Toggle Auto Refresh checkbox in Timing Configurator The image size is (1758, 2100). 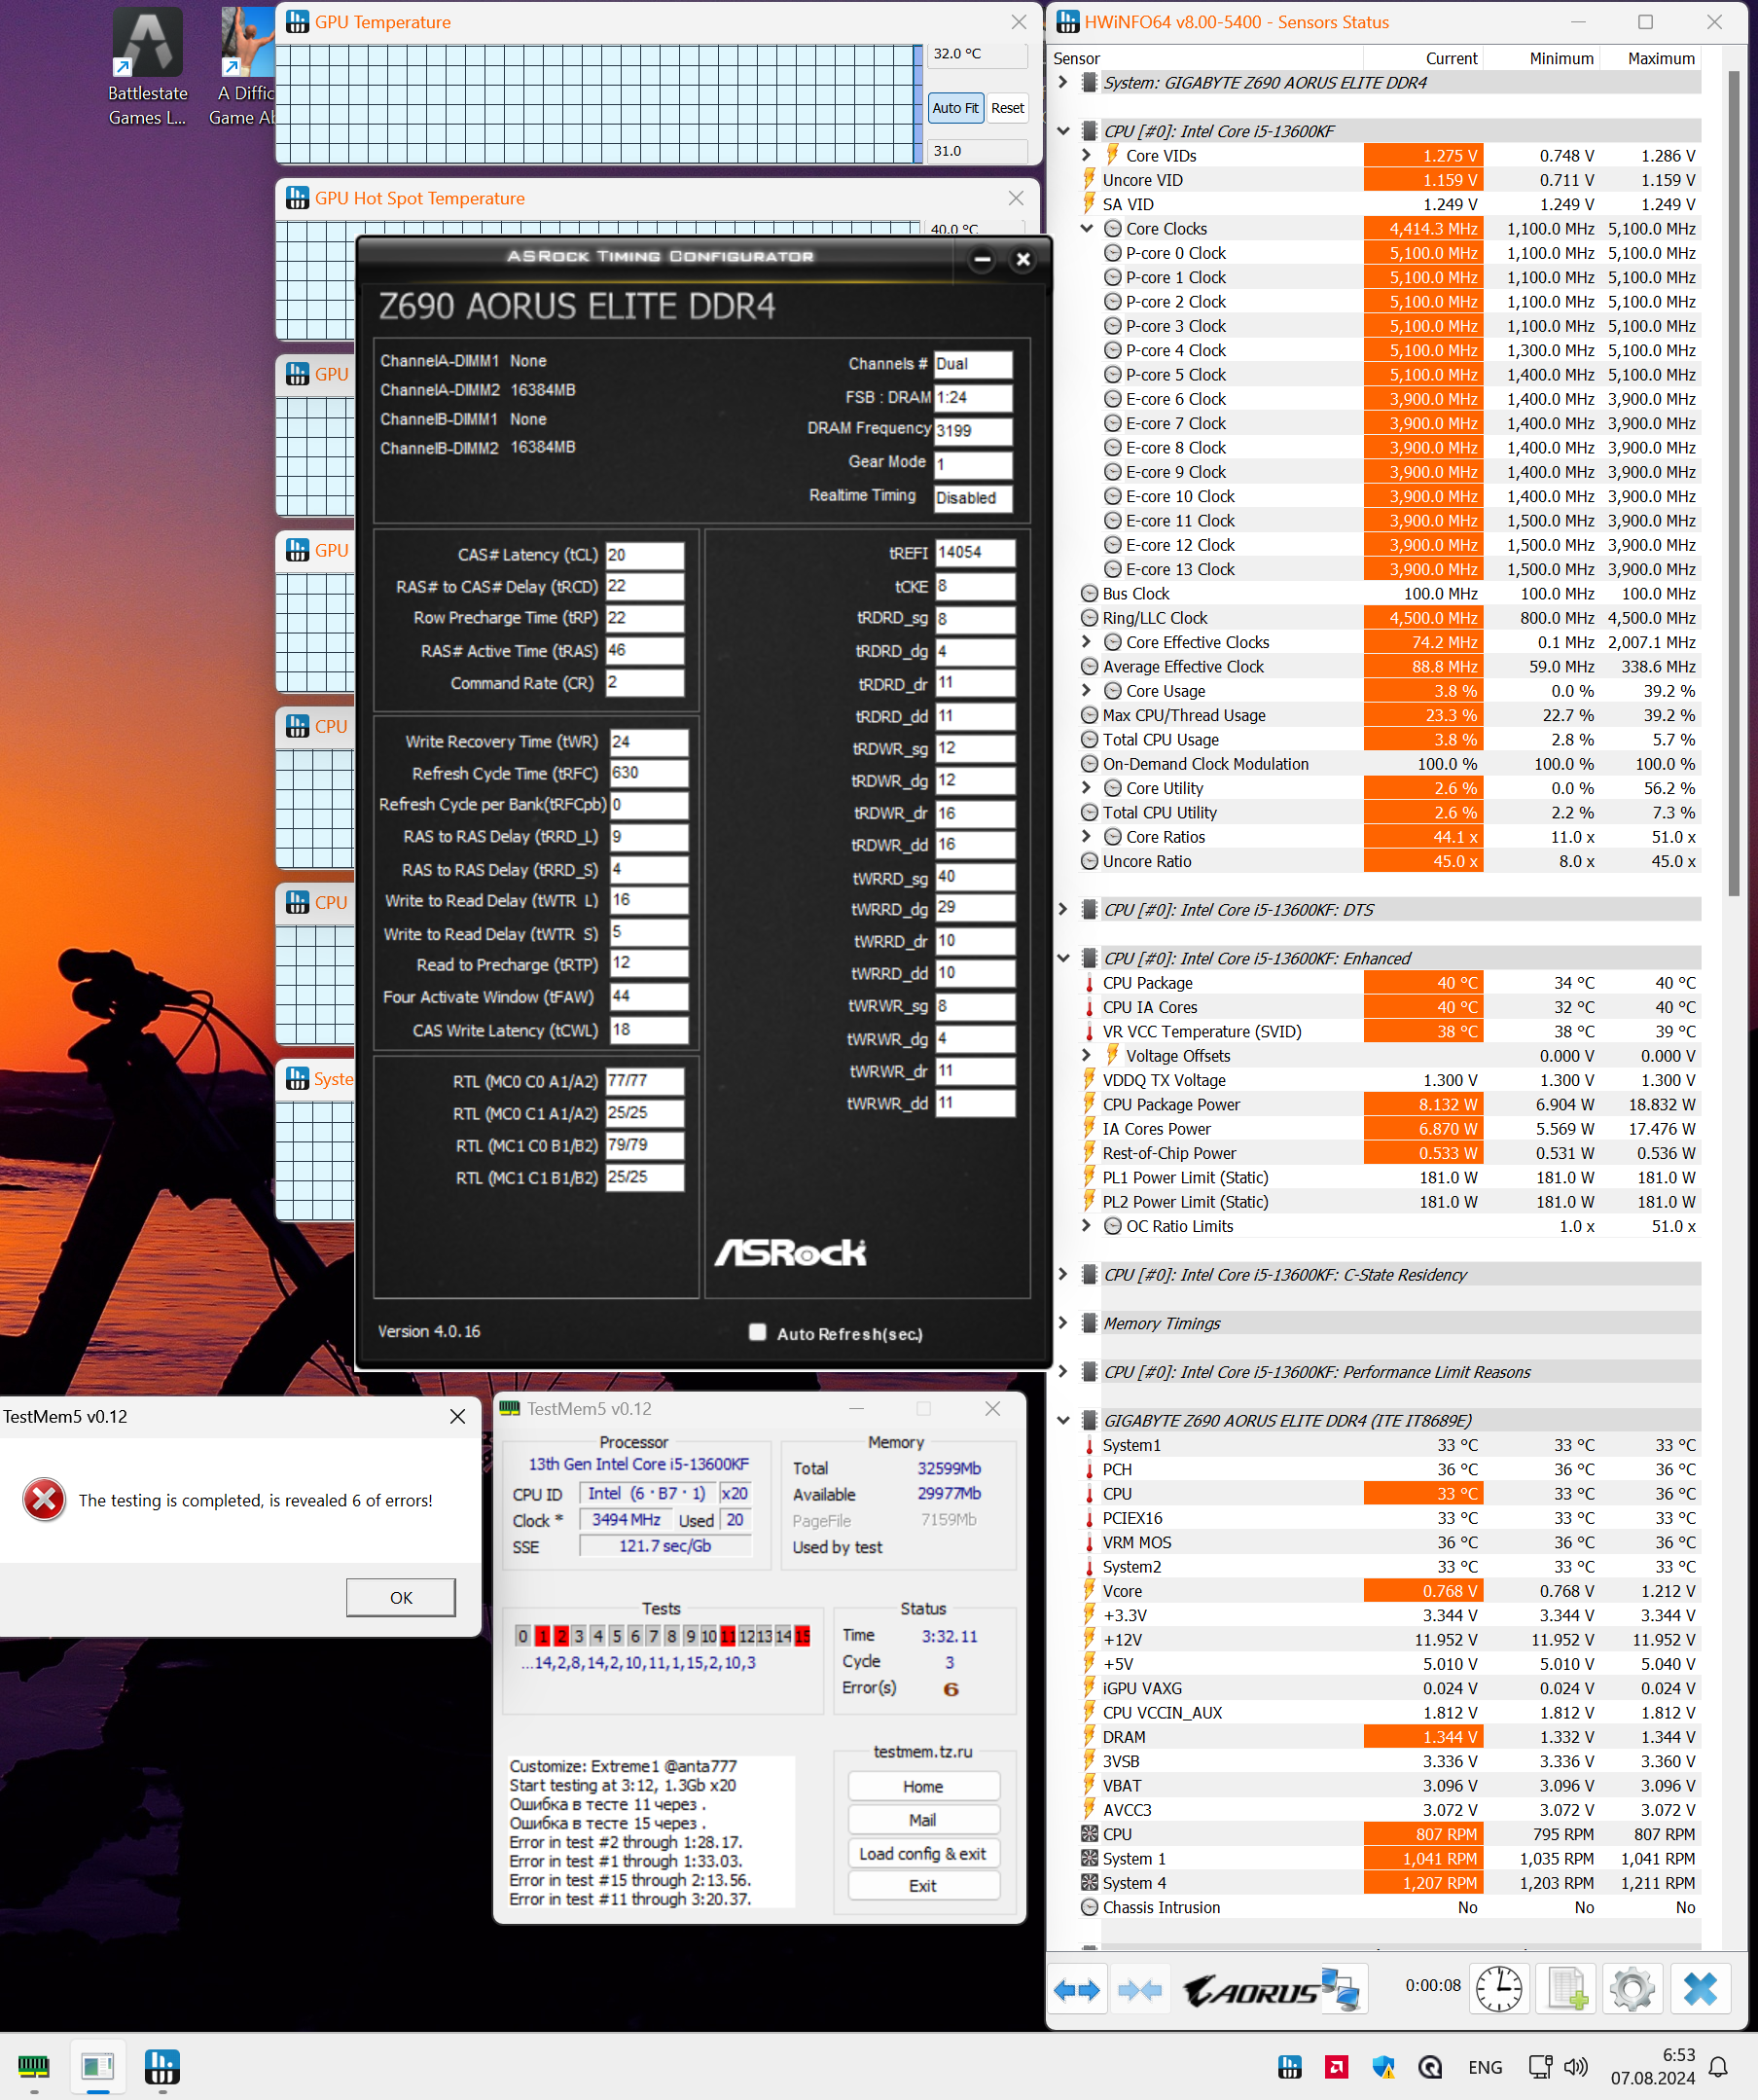[x=757, y=1332]
